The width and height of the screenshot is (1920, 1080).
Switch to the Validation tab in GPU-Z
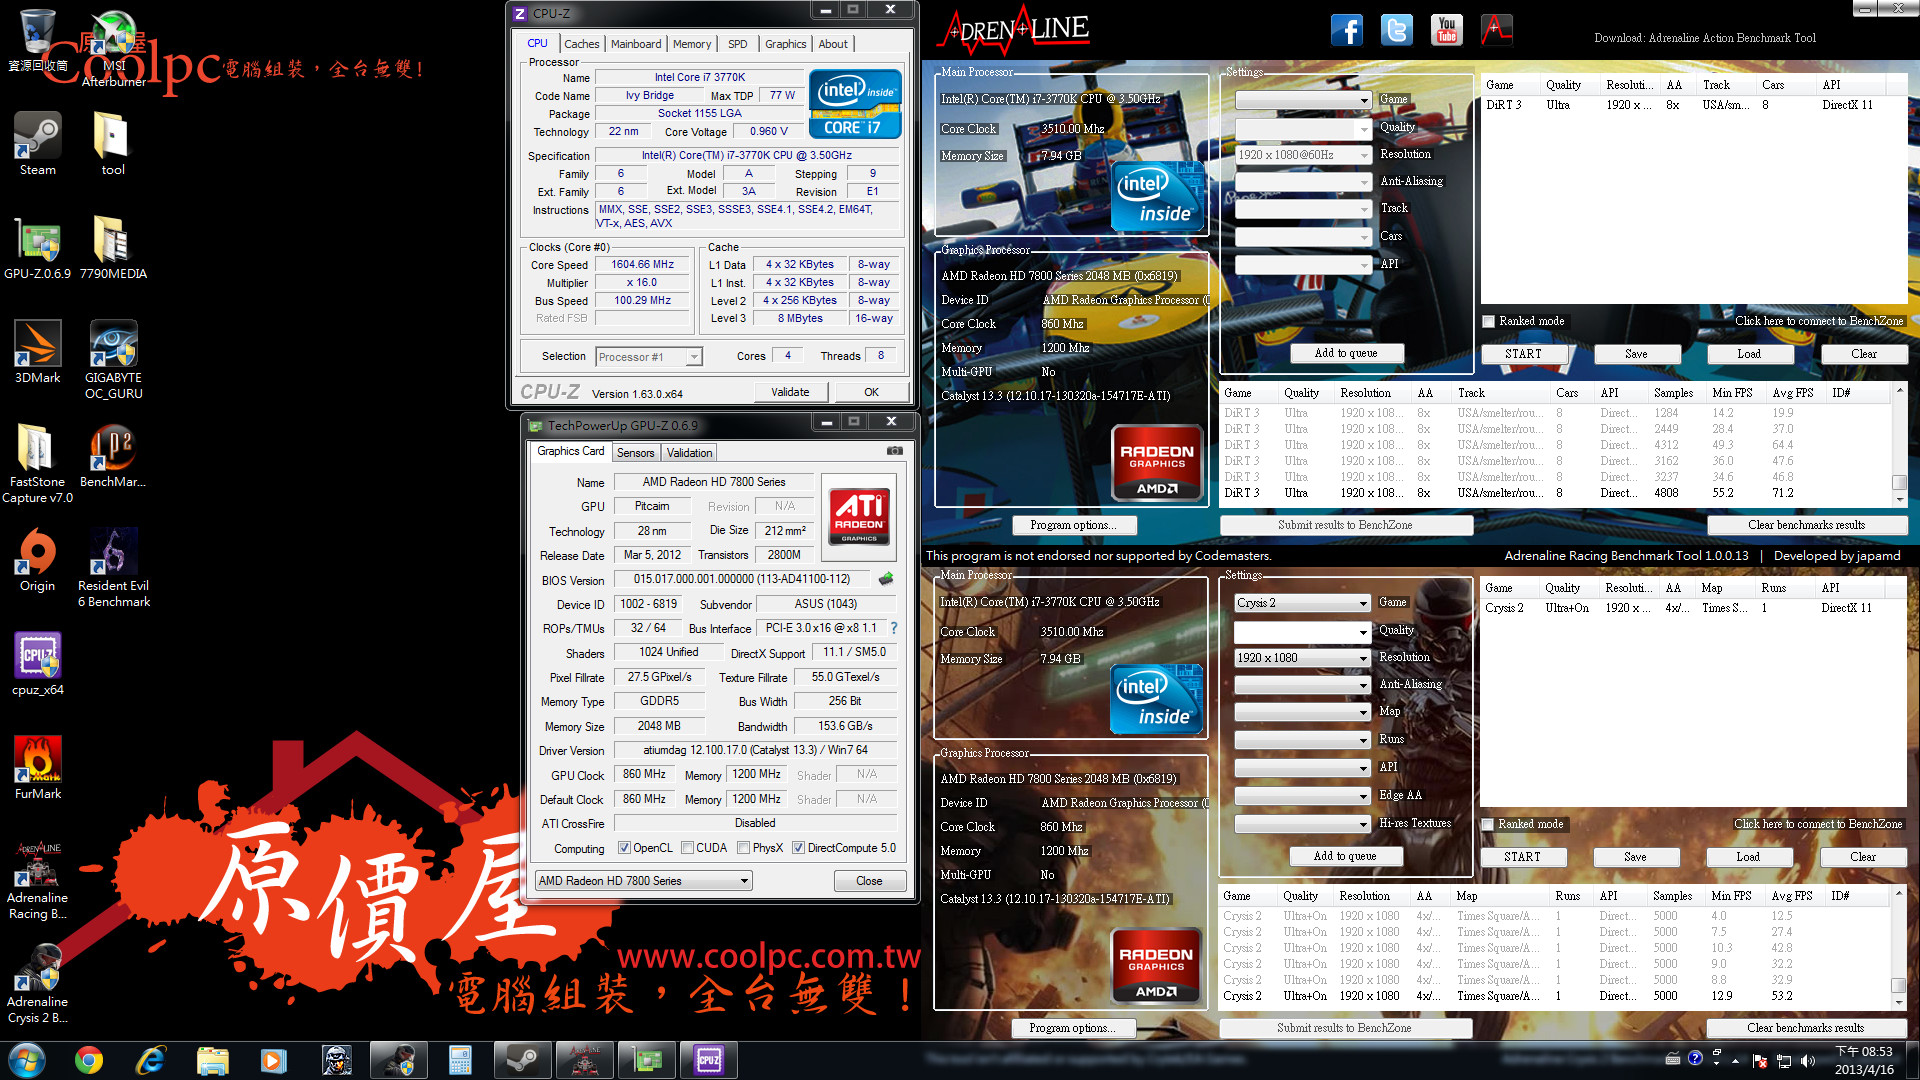click(x=689, y=453)
